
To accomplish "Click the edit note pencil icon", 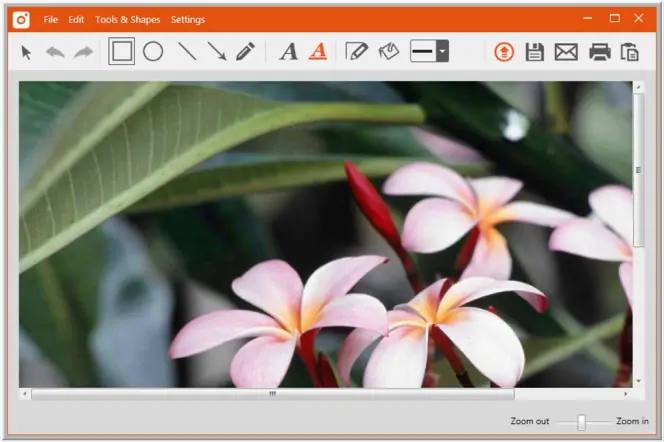I will click(357, 52).
